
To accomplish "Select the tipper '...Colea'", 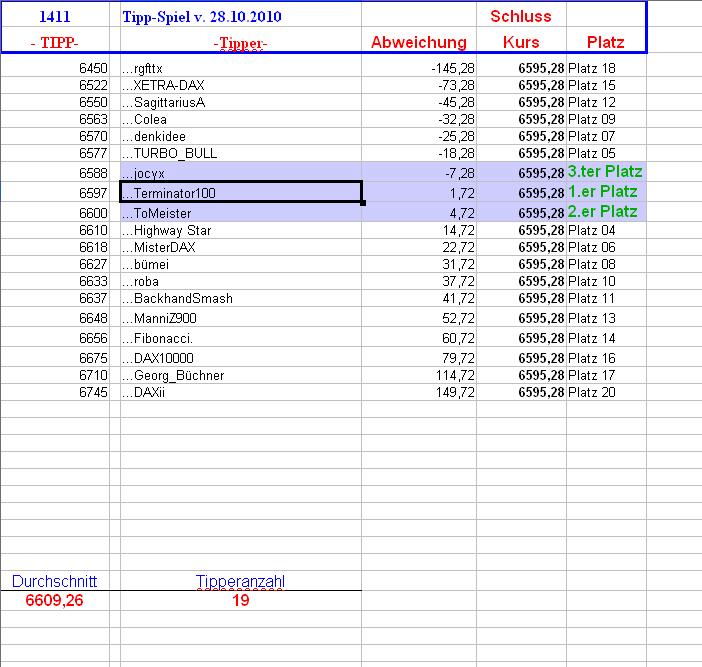I will pyautogui.click(x=144, y=119).
